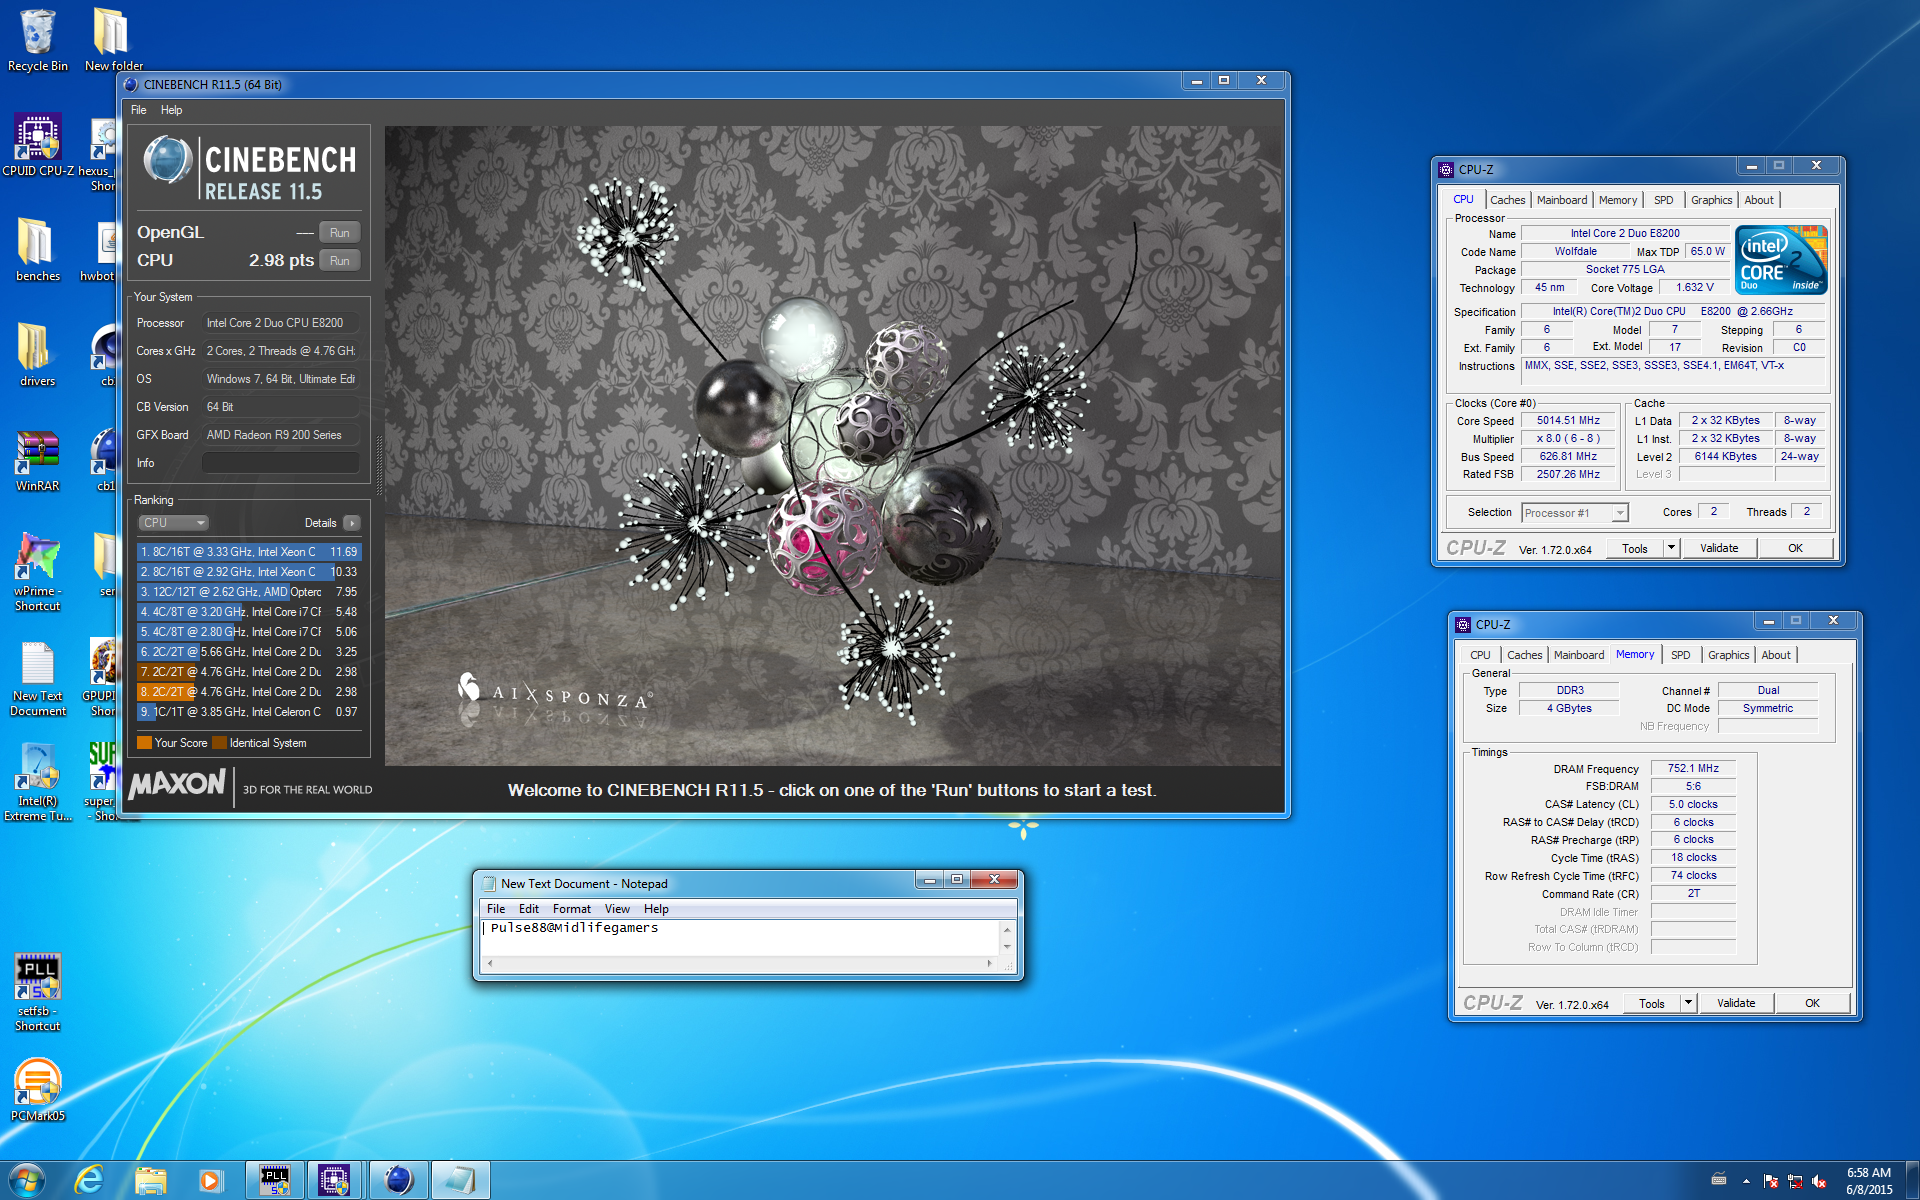
Task: Click the Info field in Cinebench system panel
Action: point(281,463)
